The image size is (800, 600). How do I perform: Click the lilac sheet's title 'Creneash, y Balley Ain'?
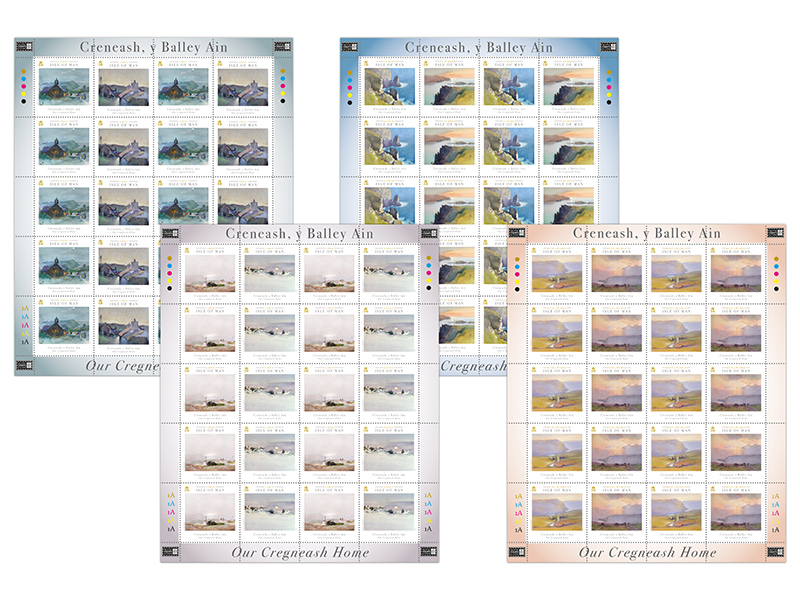click(x=299, y=234)
